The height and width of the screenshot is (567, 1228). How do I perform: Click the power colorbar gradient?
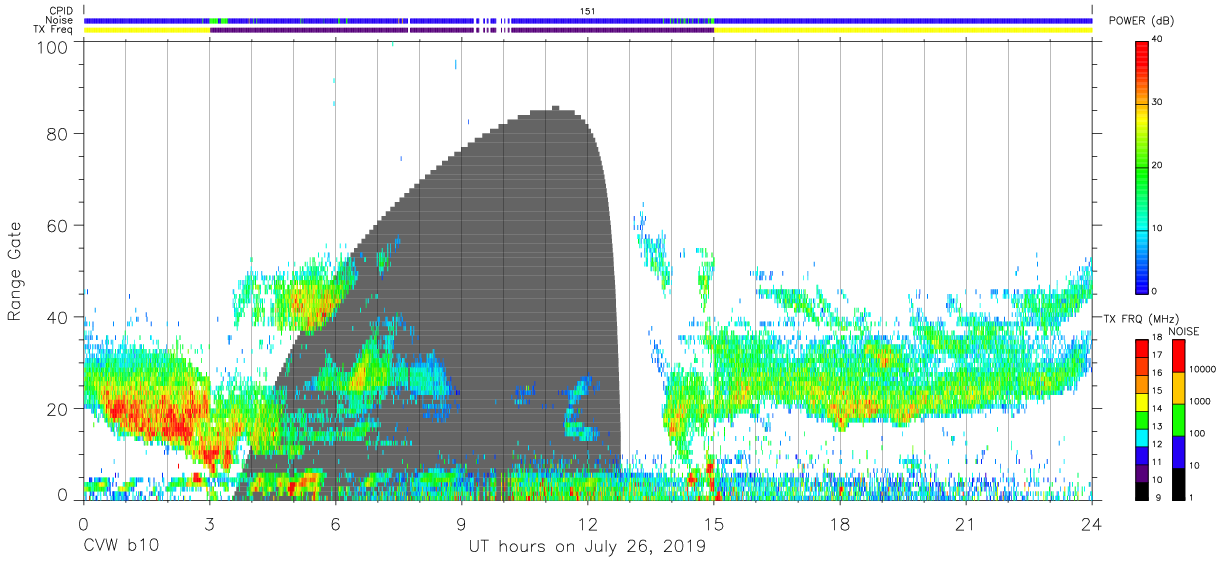[1141, 166]
